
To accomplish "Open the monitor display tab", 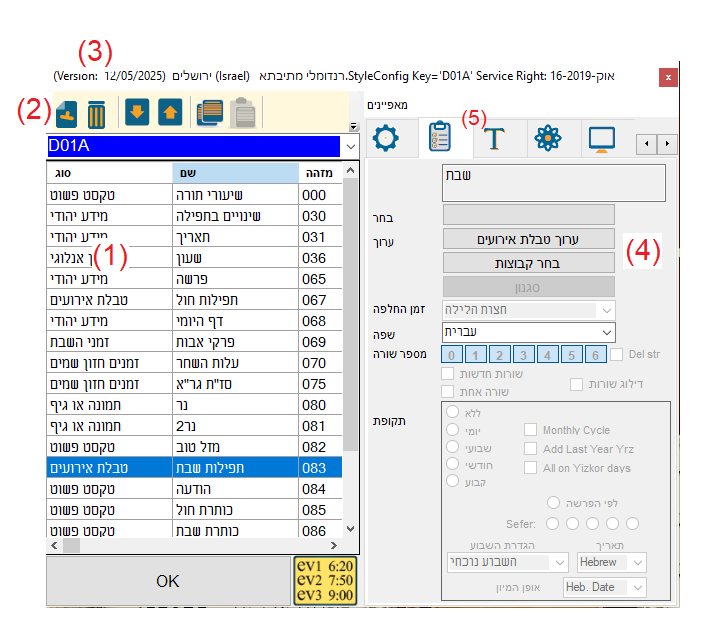I will 601,139.
